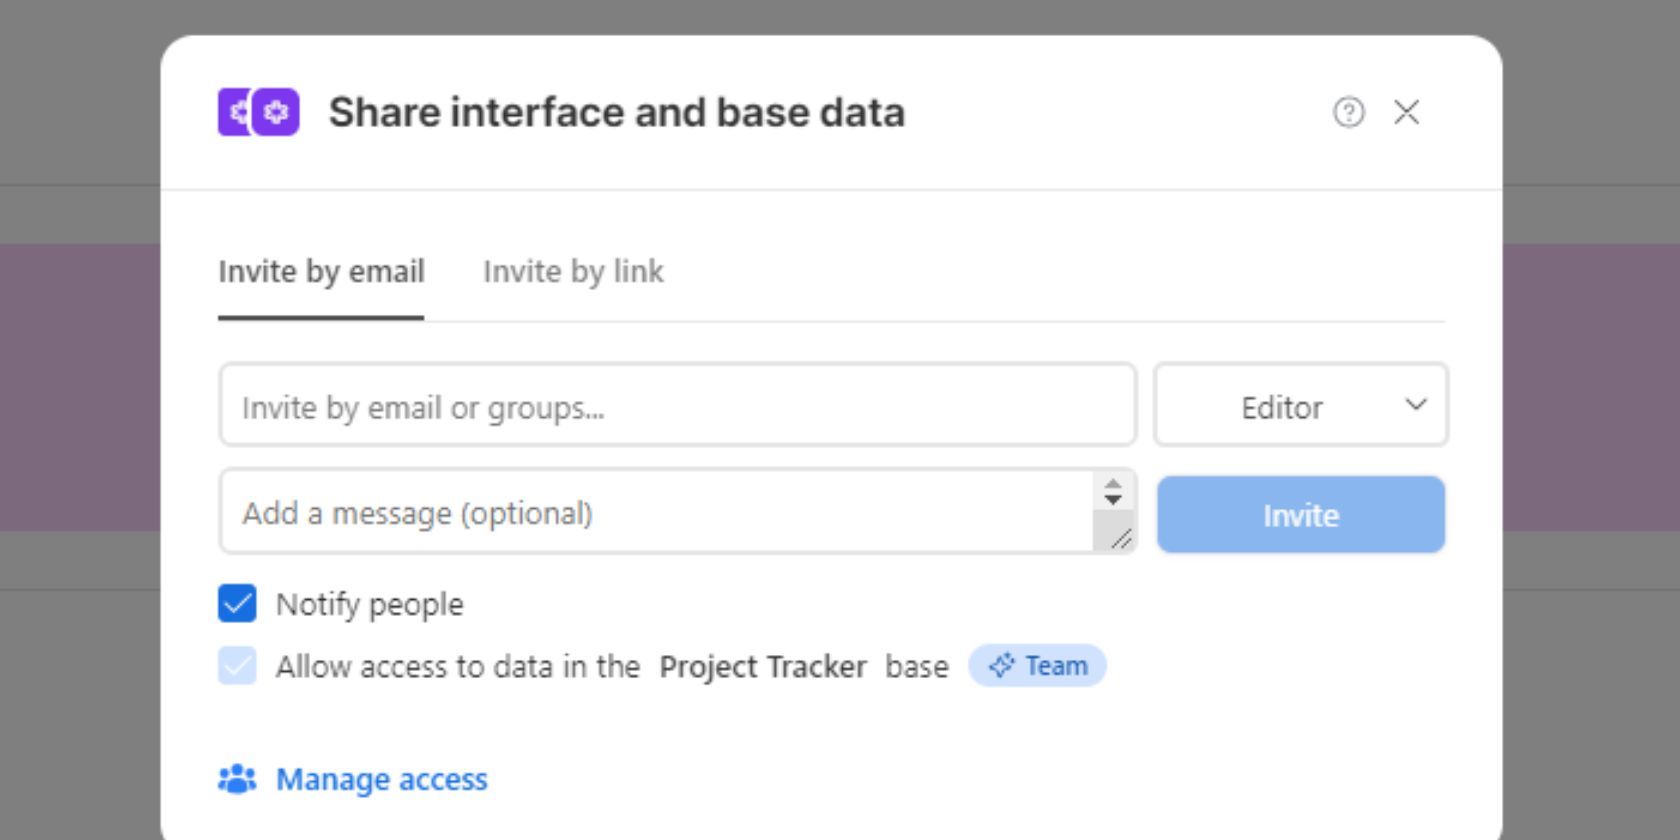The height and width of the screenshot is (840, 1680).
Task: Click the Team plan badge
Action: [x=1038, y=666]
